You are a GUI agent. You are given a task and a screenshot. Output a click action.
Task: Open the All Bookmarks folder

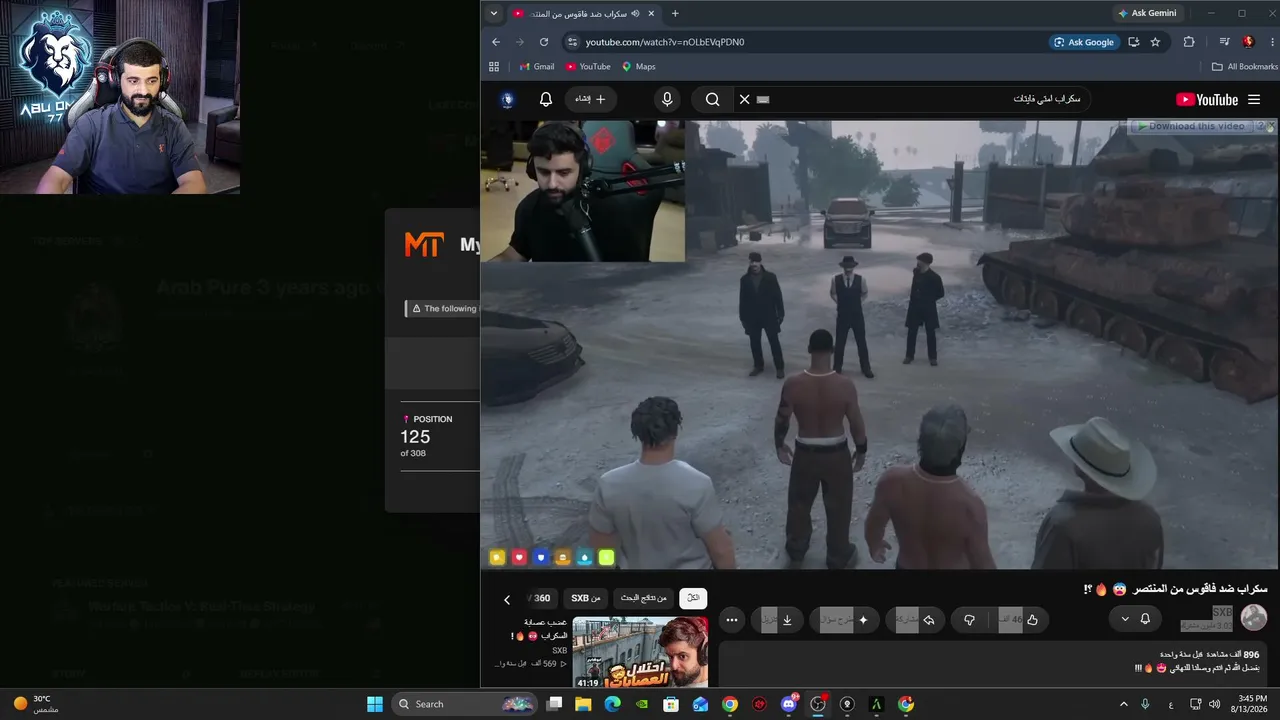pyautogui.click(x=1244, y=67)
